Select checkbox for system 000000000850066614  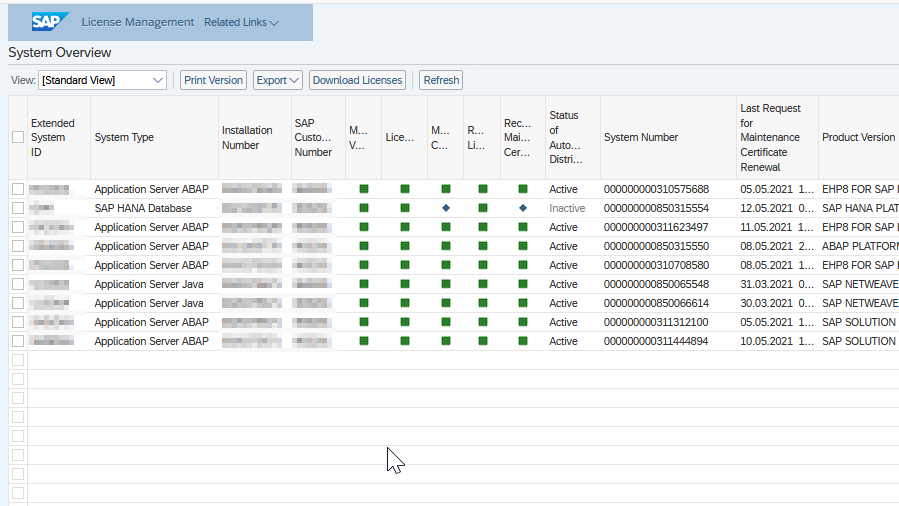click(x=18, y=303)
